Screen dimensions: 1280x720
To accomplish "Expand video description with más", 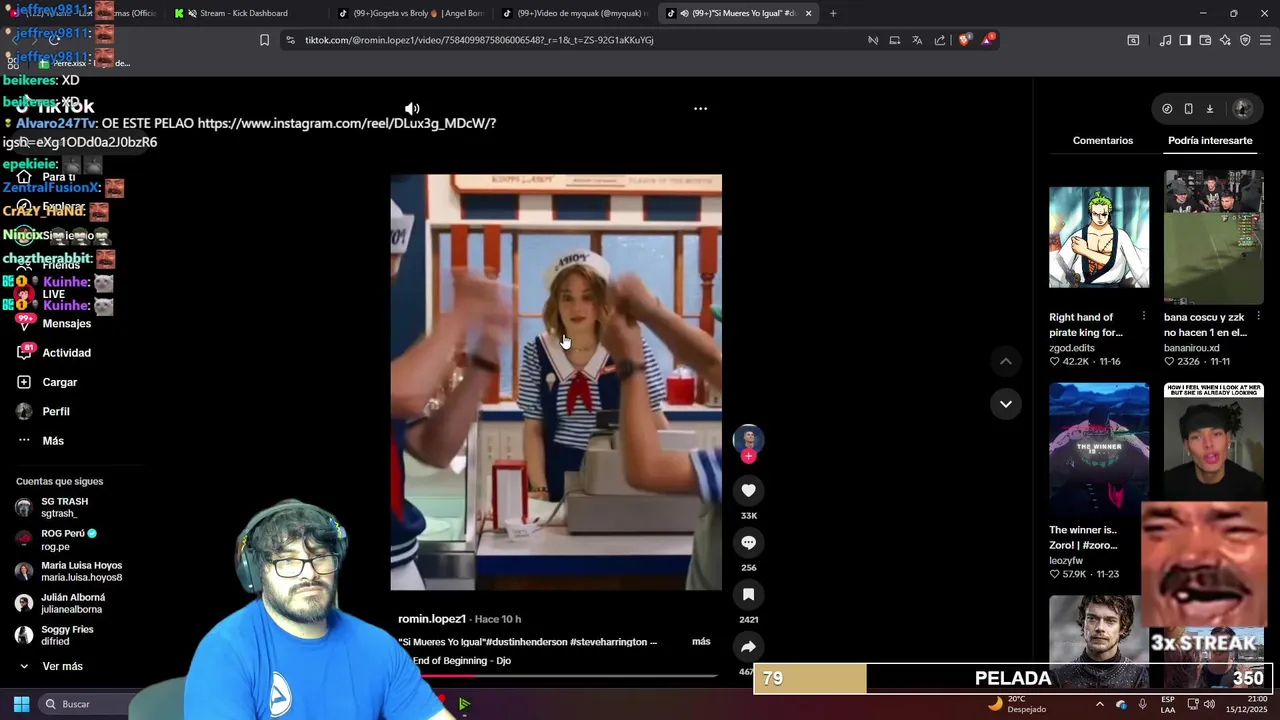I will pos(701,642).
